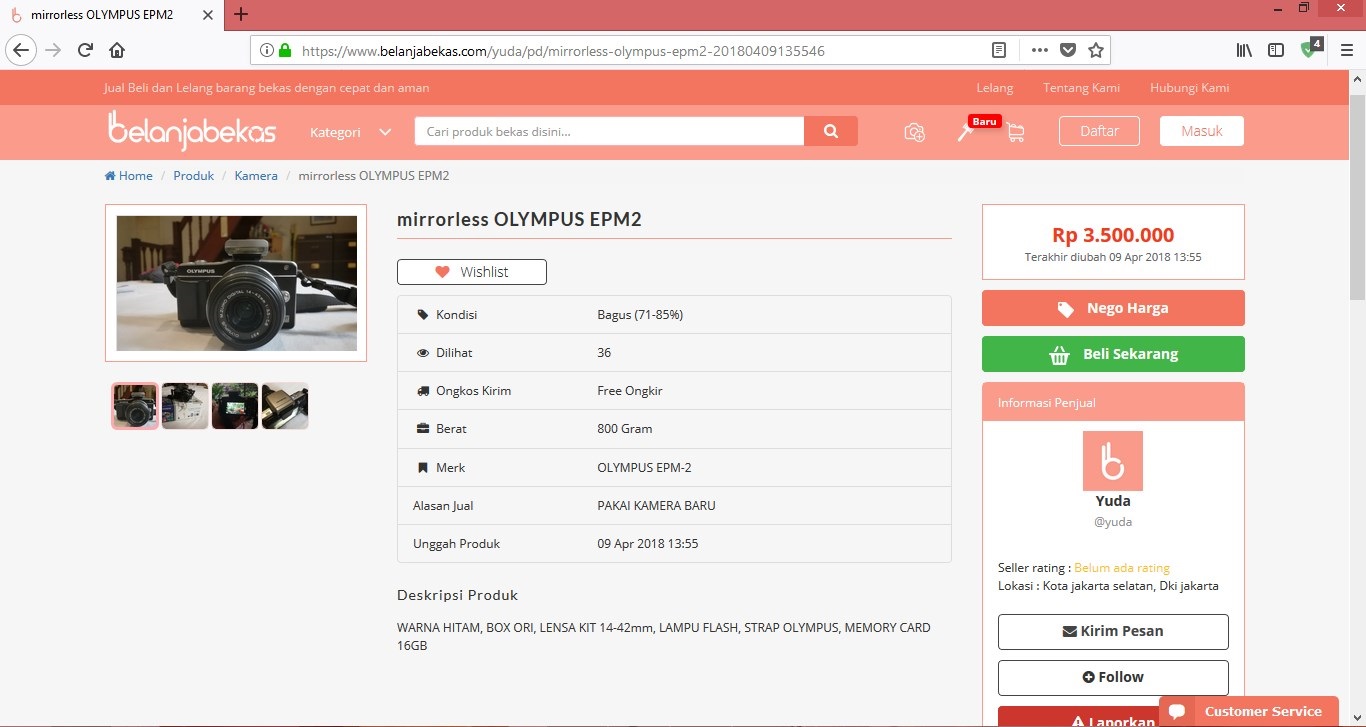
Task: Go to the Lelang menu item
Action: click(994, 88)
